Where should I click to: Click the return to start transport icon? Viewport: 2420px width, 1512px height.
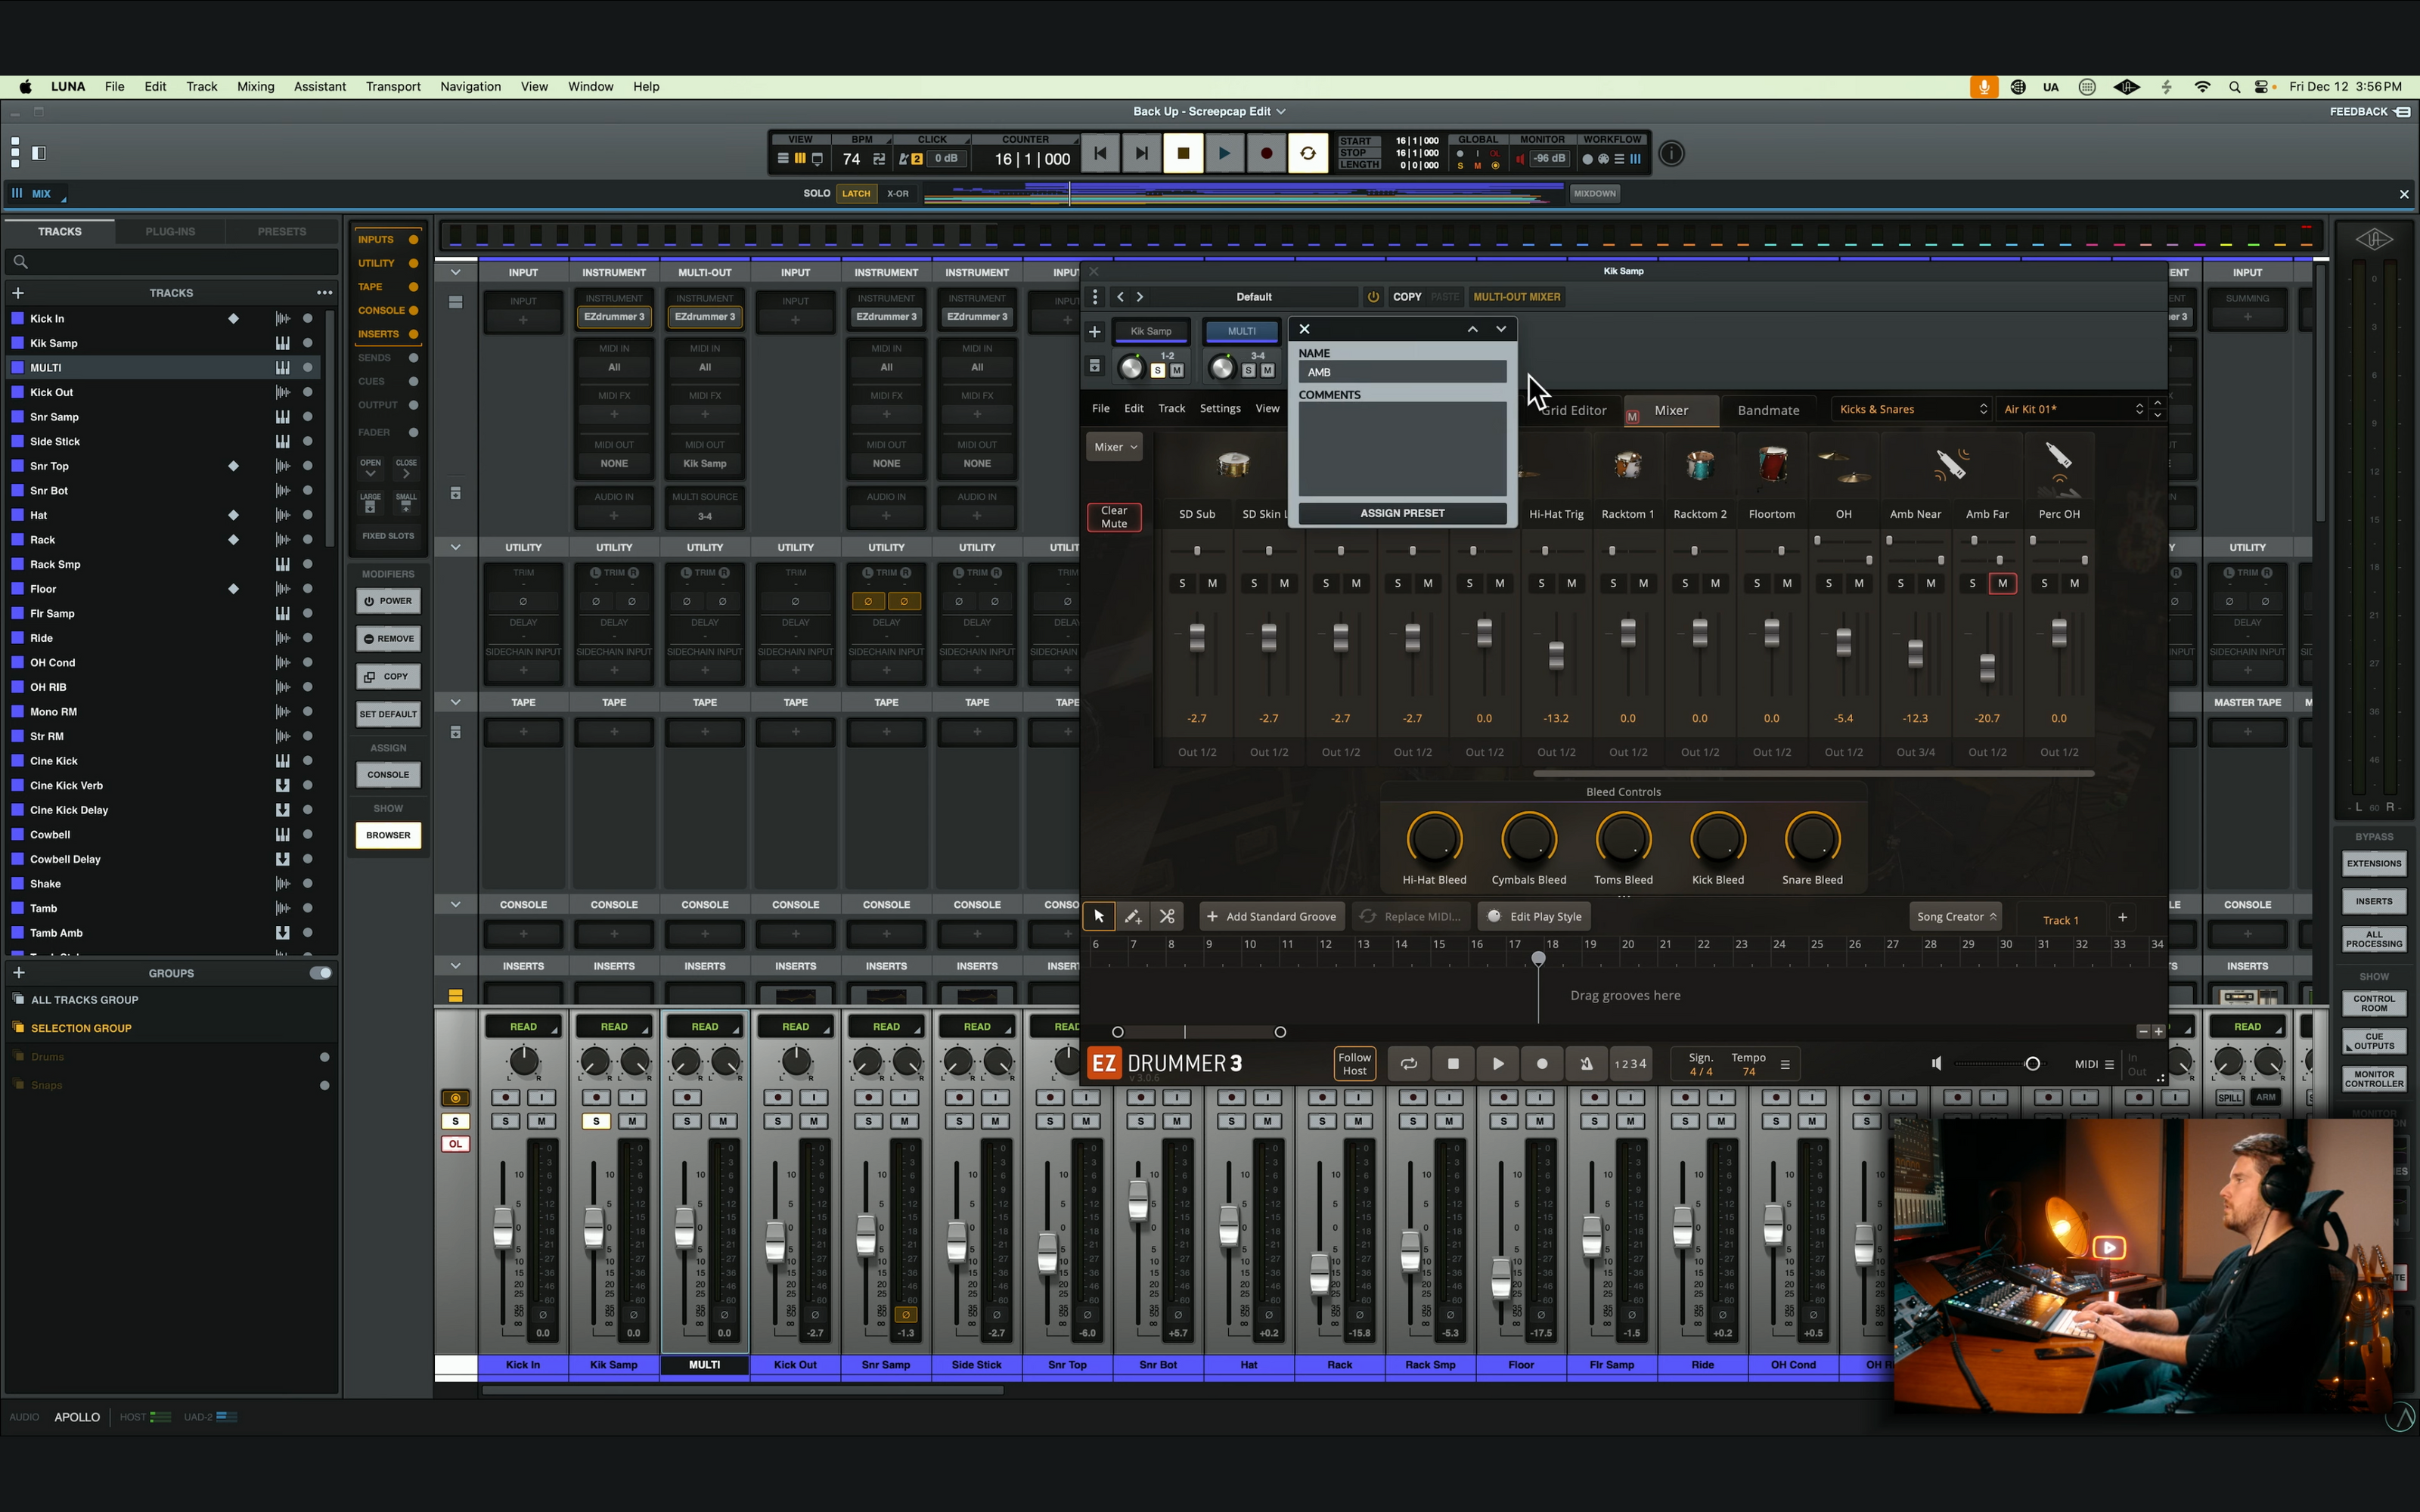tap(1100, 154)
